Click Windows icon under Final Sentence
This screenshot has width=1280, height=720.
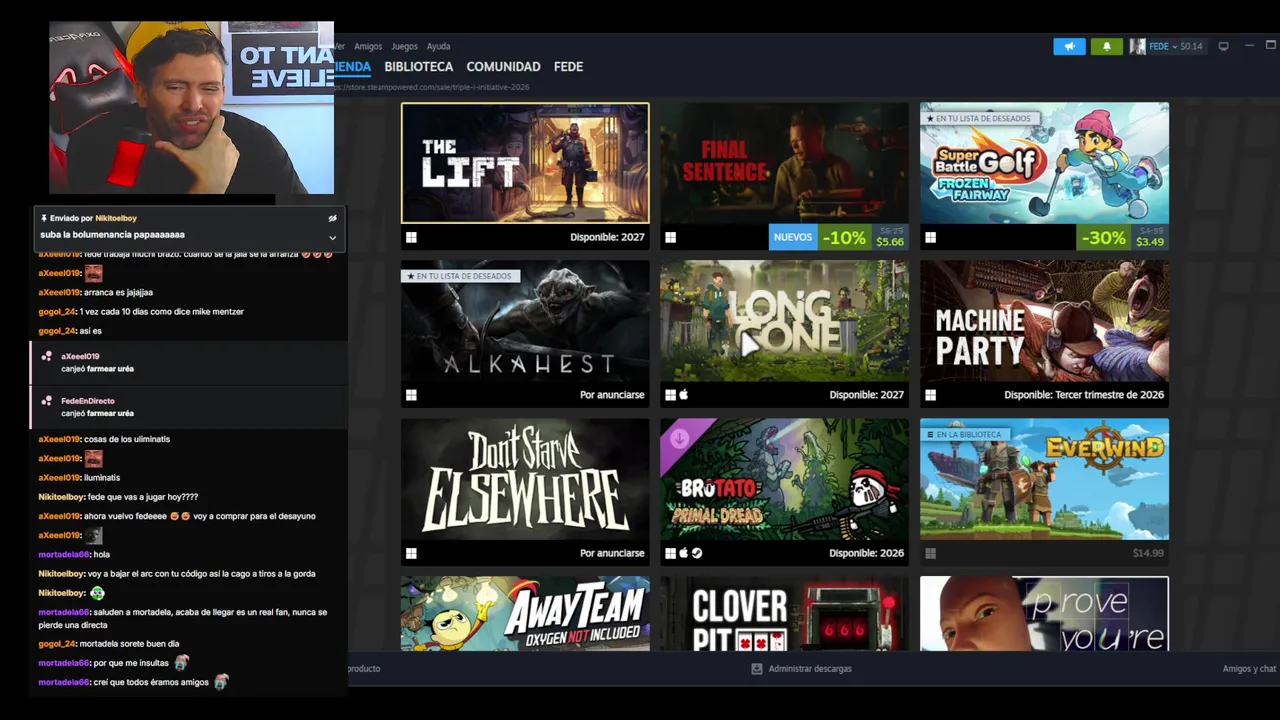pyautogui.click(x=670, y=237)
